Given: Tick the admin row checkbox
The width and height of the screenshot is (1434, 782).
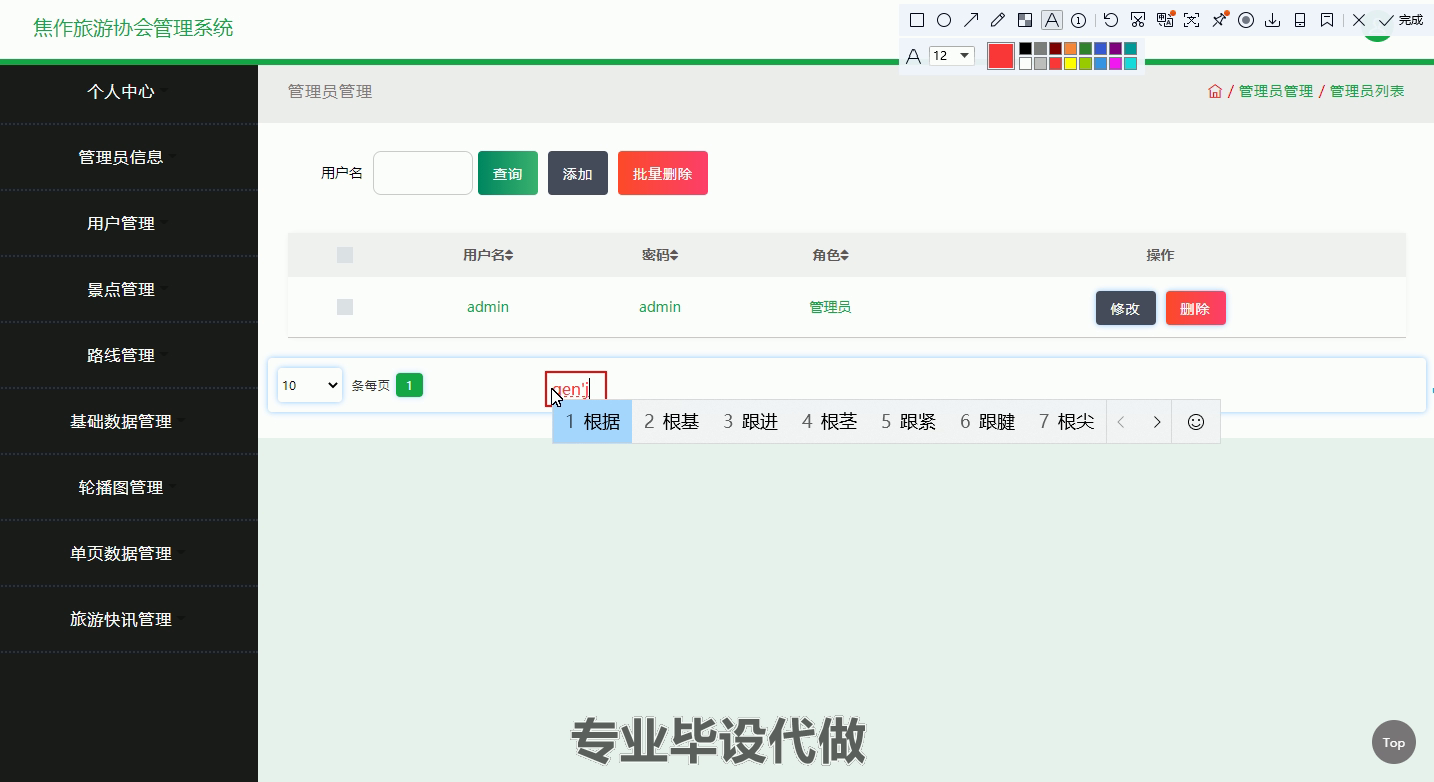Looking at the screenshot, I should (x=345, y=307).
